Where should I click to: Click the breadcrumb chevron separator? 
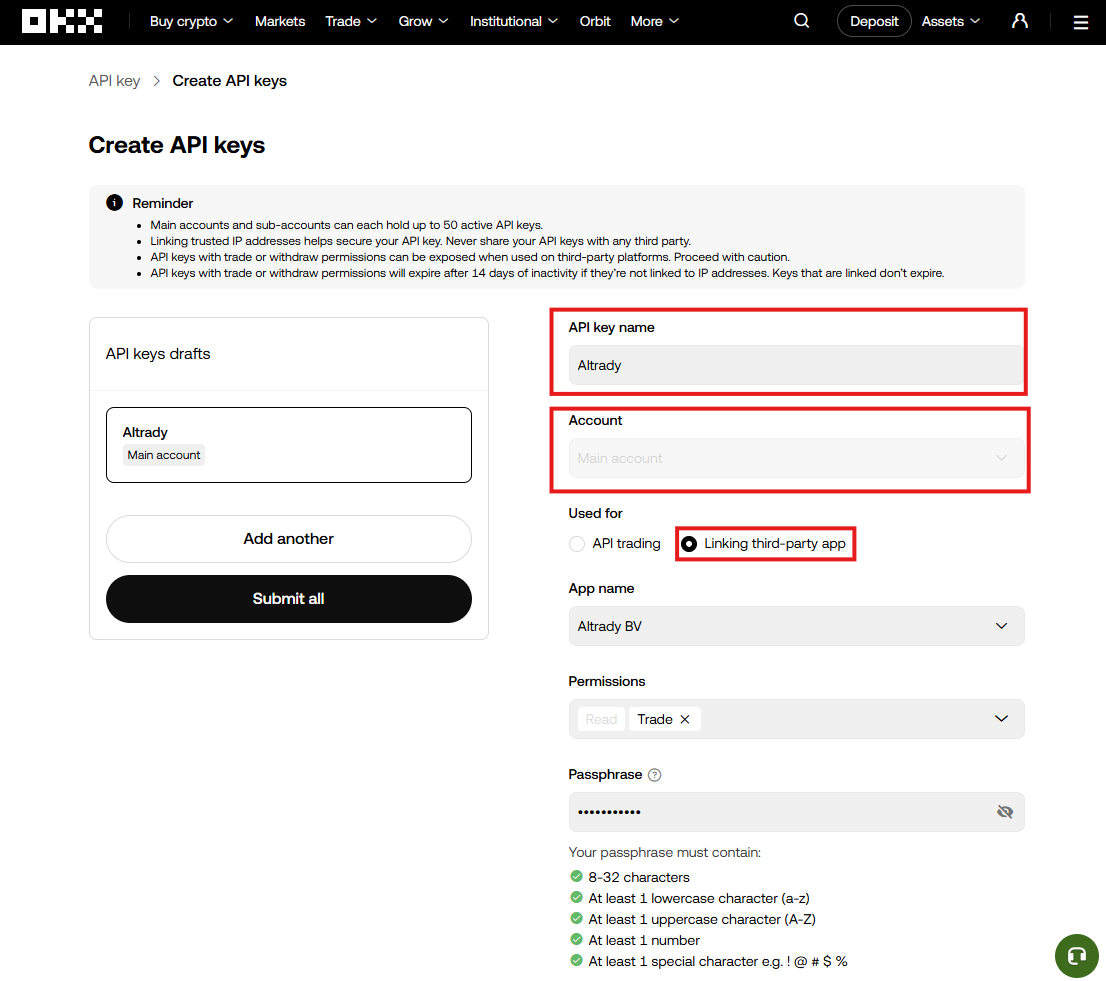click(157, 81)
